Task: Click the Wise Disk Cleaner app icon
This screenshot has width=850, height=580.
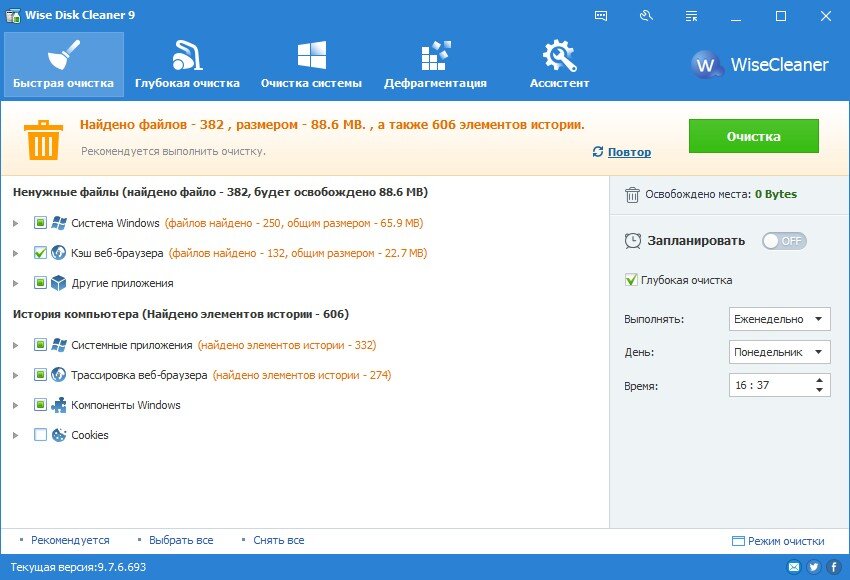Action: click(x=12, y=15)
